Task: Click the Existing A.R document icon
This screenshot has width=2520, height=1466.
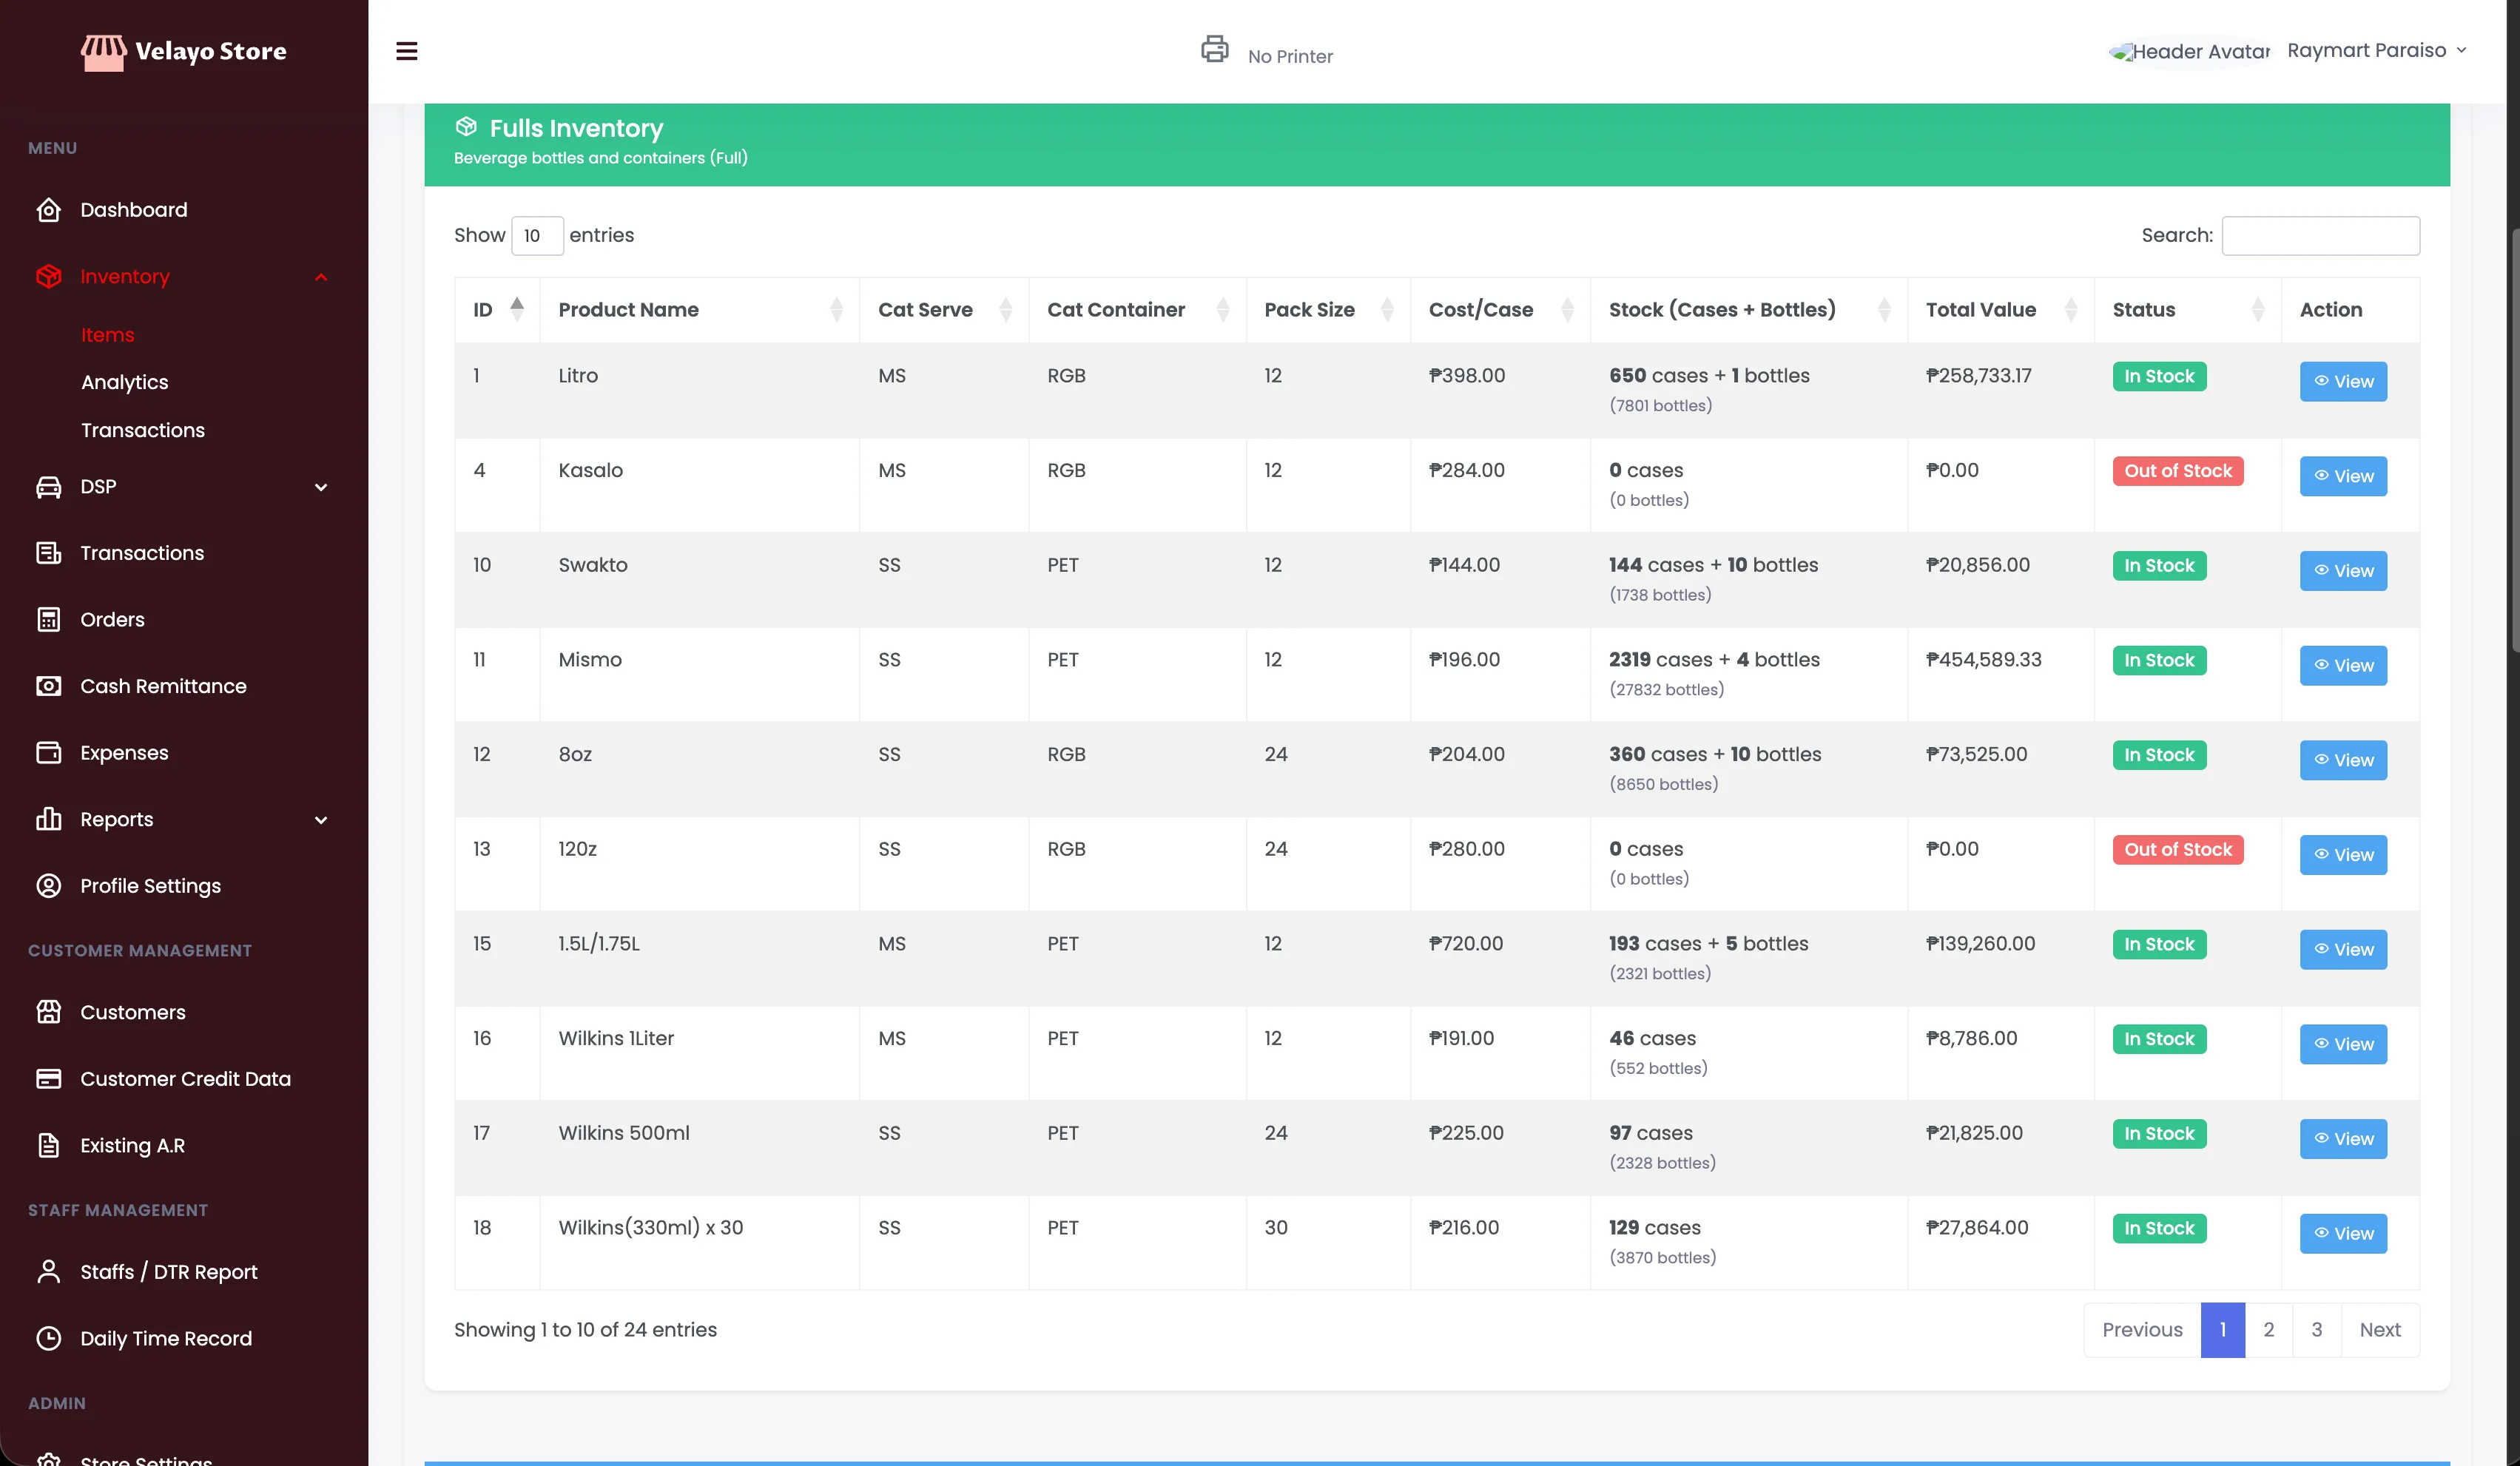Action: (x=48, y=1145)
